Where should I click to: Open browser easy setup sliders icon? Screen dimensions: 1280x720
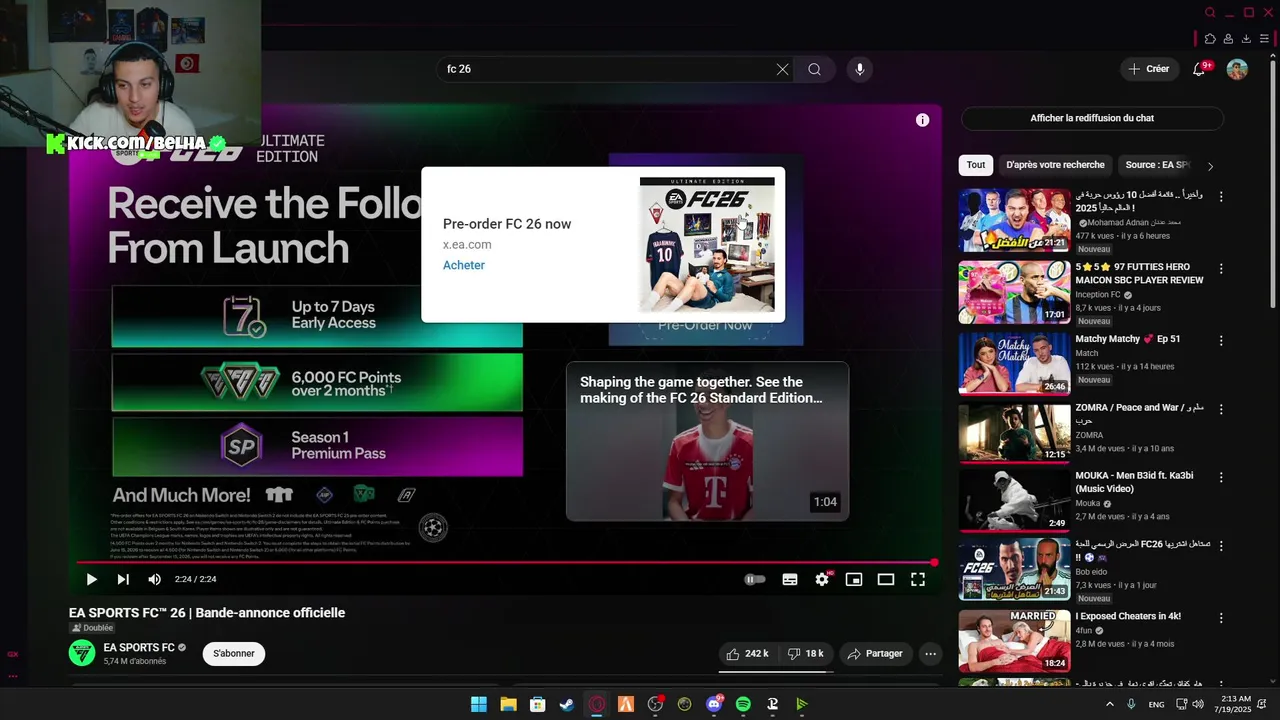point(1264,39)
